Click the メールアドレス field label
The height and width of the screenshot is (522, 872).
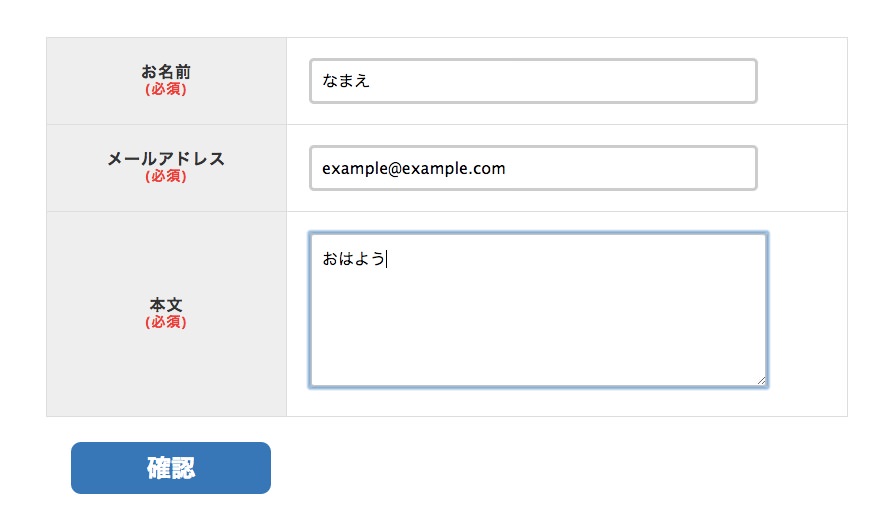tap(166, 159)
